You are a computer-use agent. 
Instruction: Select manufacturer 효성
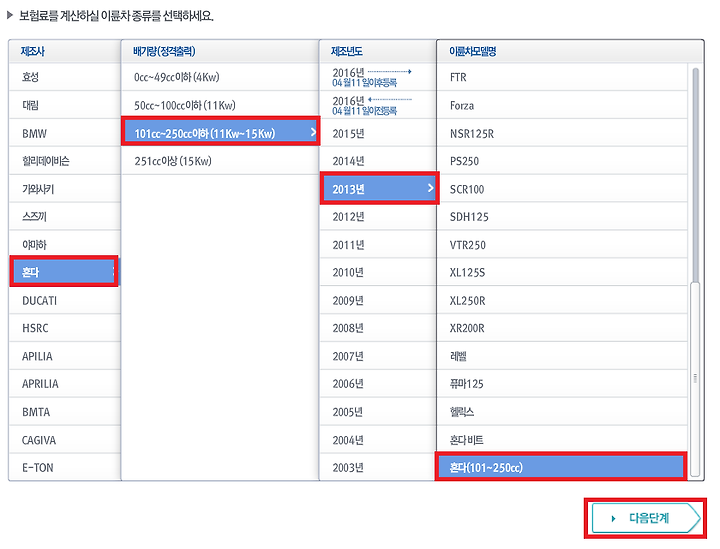[65, 77]
